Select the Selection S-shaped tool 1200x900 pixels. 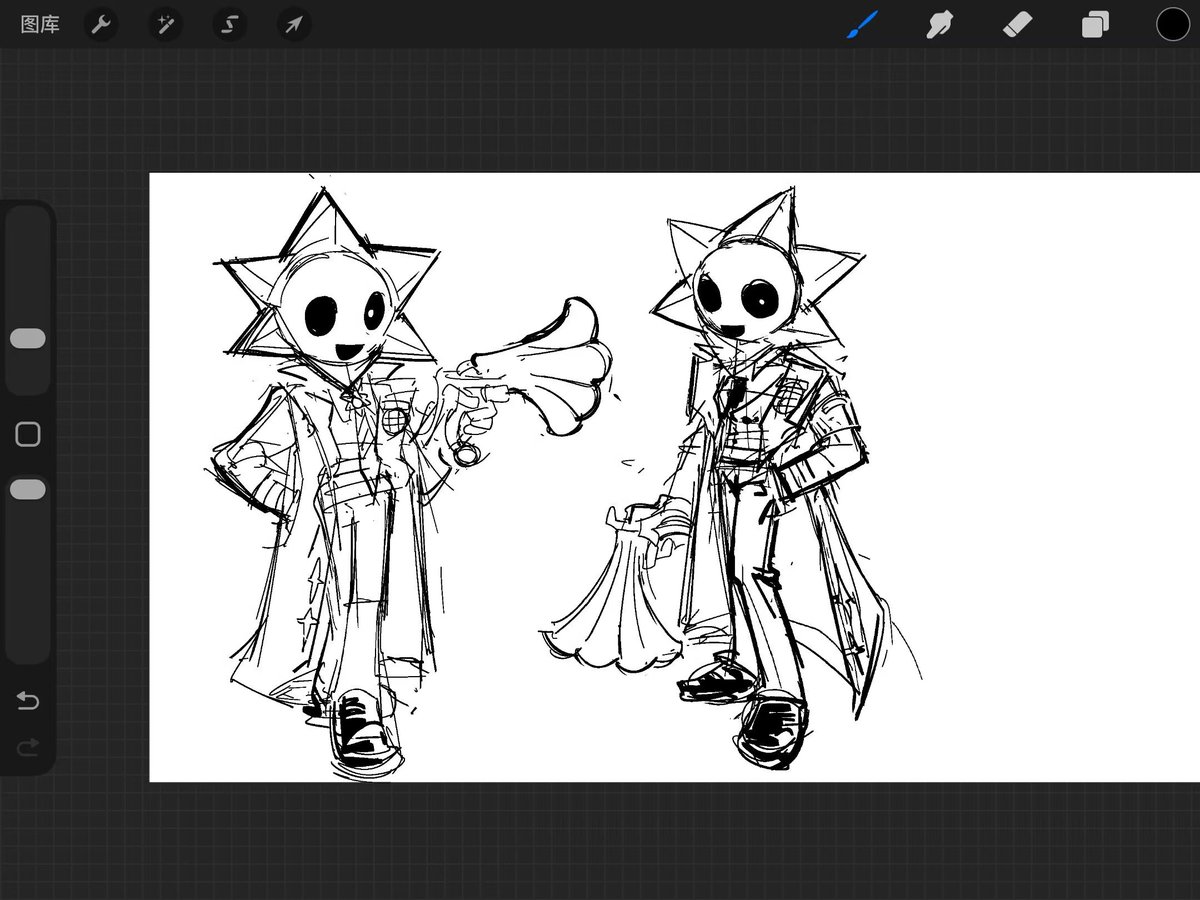pos(229,24)
